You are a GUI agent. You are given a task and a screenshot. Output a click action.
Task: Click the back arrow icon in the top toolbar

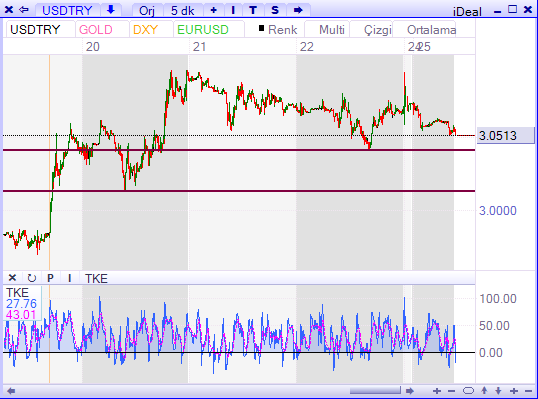pyautogui.click(x=23, y=10)
